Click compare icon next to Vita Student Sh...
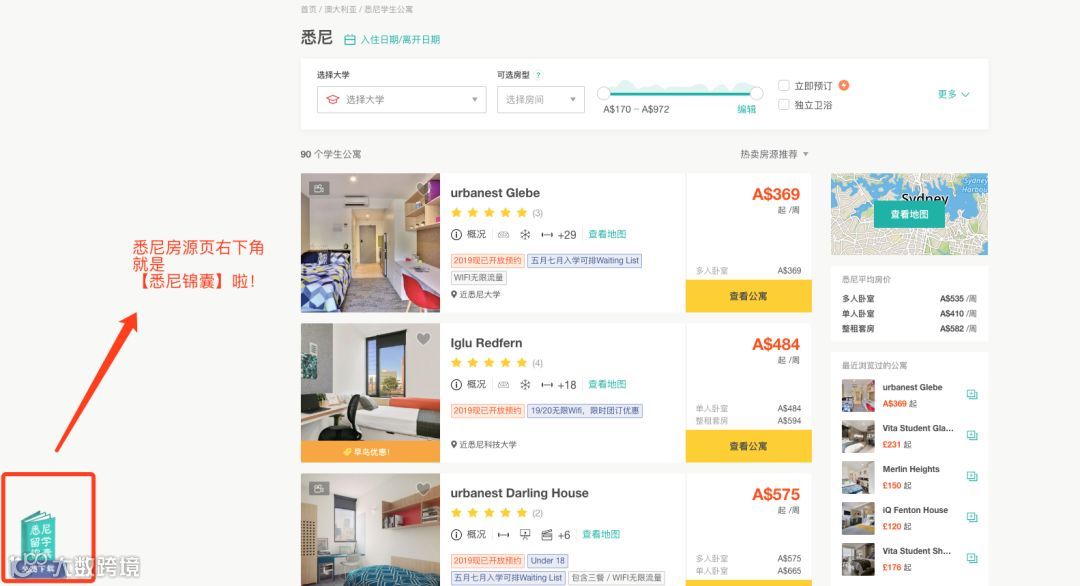 click(x=972, y=558)
